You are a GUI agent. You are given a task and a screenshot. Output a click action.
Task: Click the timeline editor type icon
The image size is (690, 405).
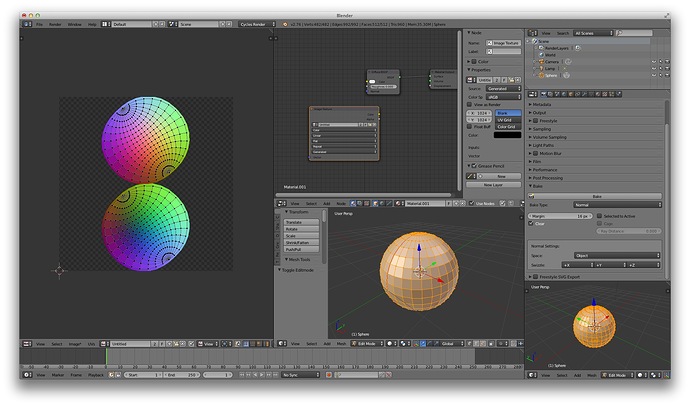pos(27,375)
